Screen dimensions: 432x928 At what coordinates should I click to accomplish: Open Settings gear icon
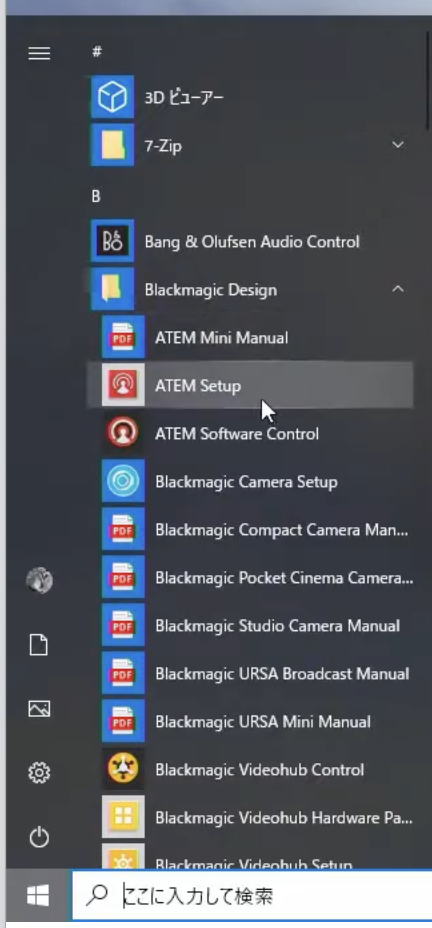click(39, 772)
